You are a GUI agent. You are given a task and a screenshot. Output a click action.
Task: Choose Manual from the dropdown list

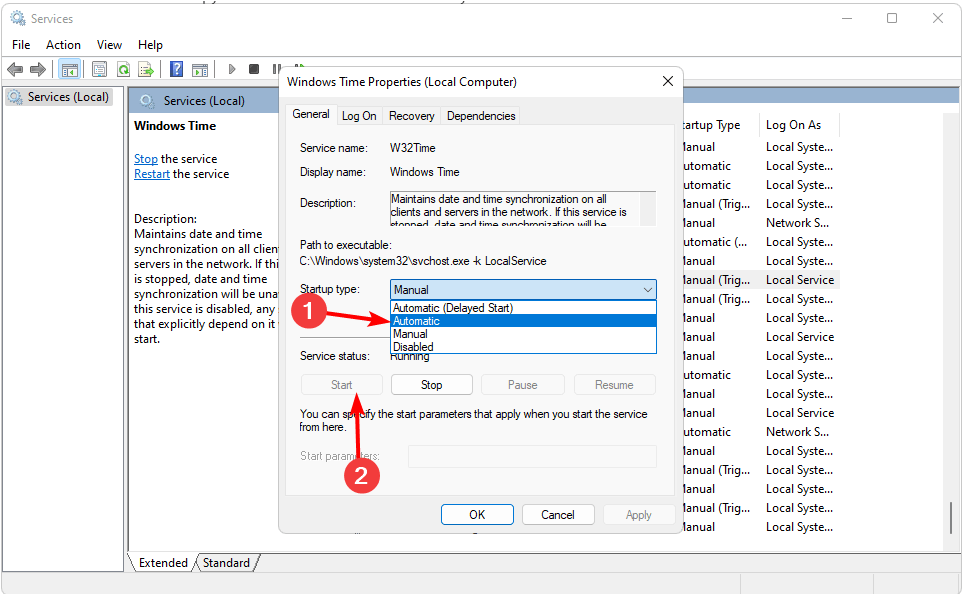(523, 334)
